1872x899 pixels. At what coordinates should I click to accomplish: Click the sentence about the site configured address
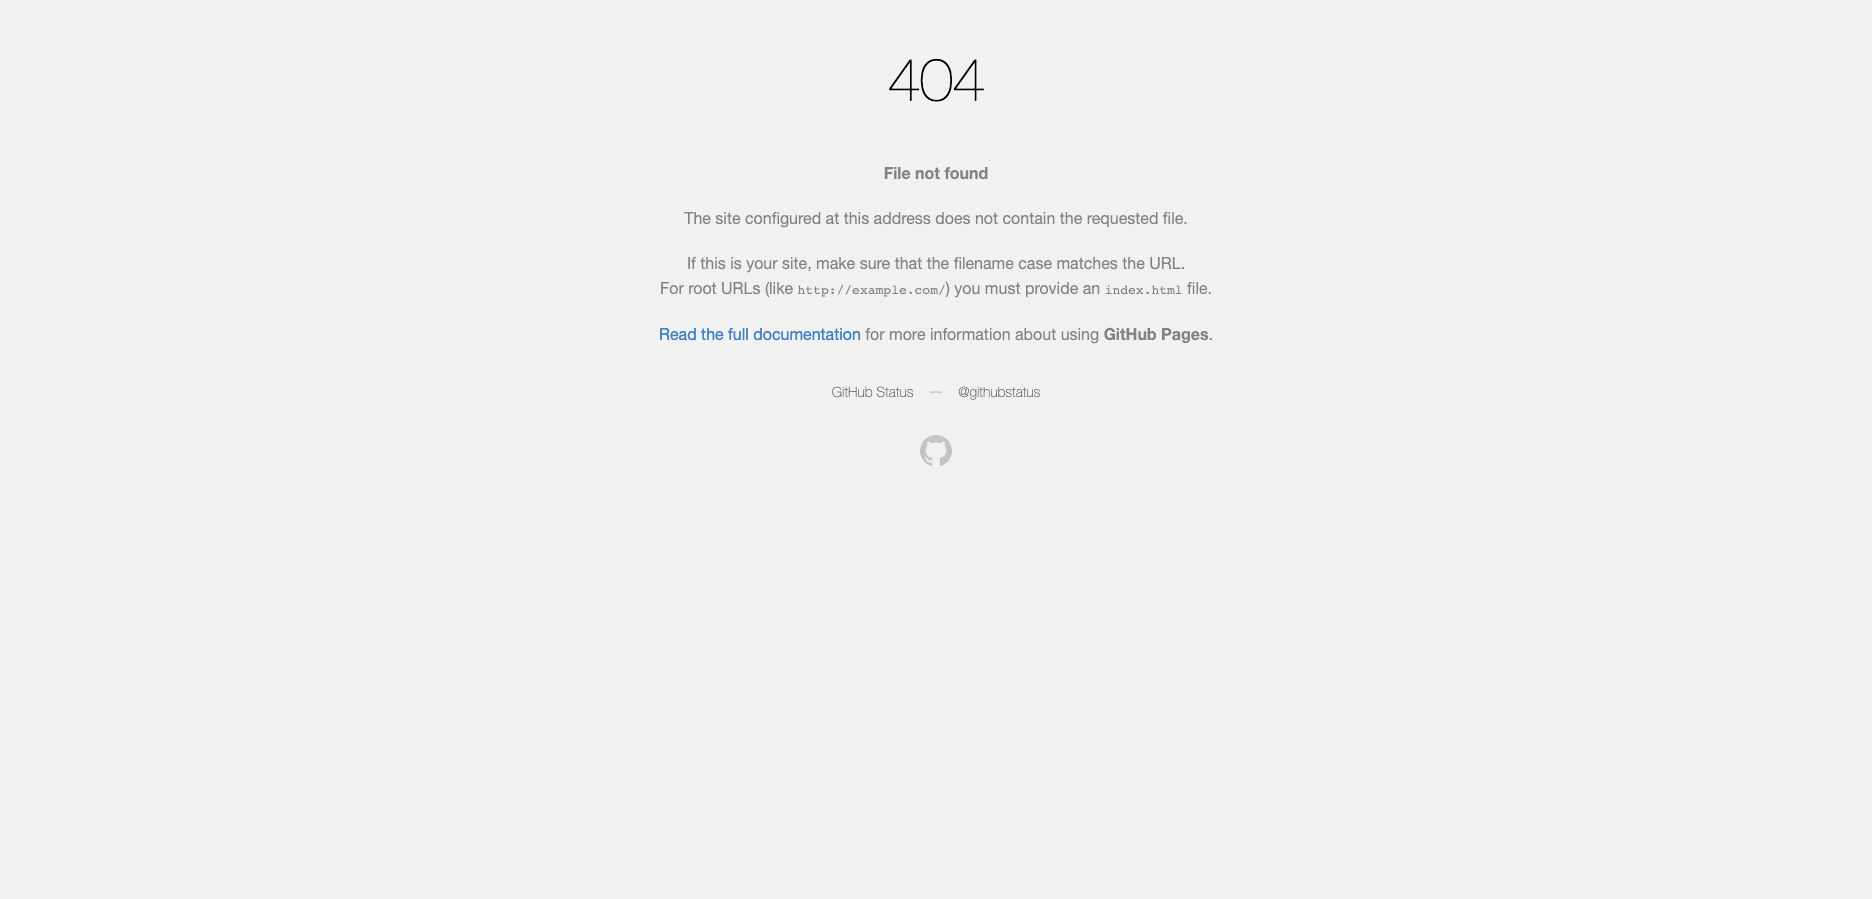(936, 218)
